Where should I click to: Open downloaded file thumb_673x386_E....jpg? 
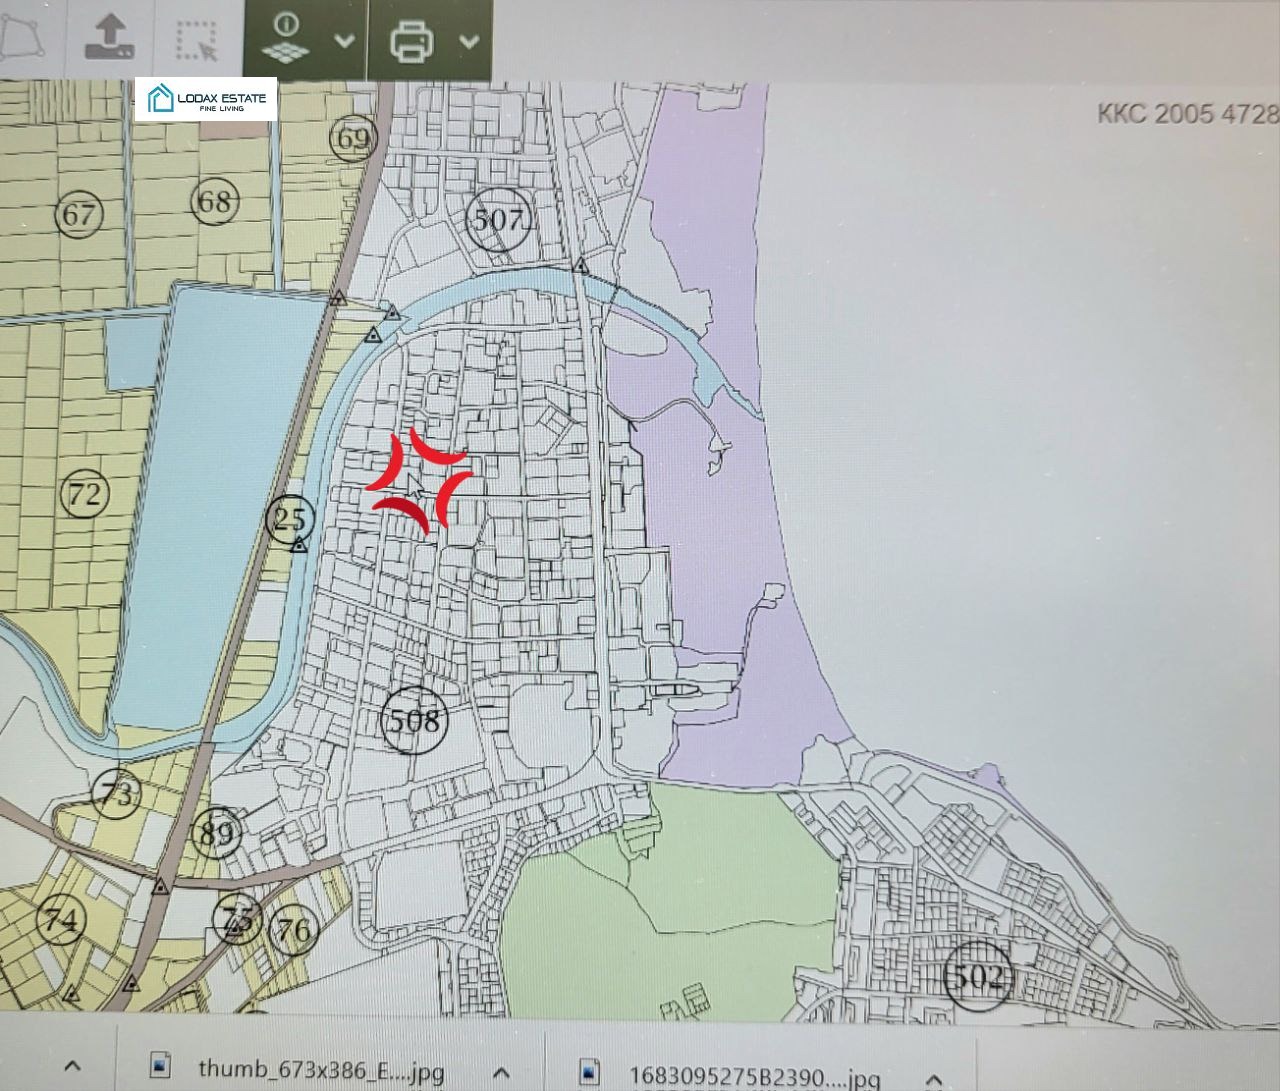click(x=320, y=1069)
